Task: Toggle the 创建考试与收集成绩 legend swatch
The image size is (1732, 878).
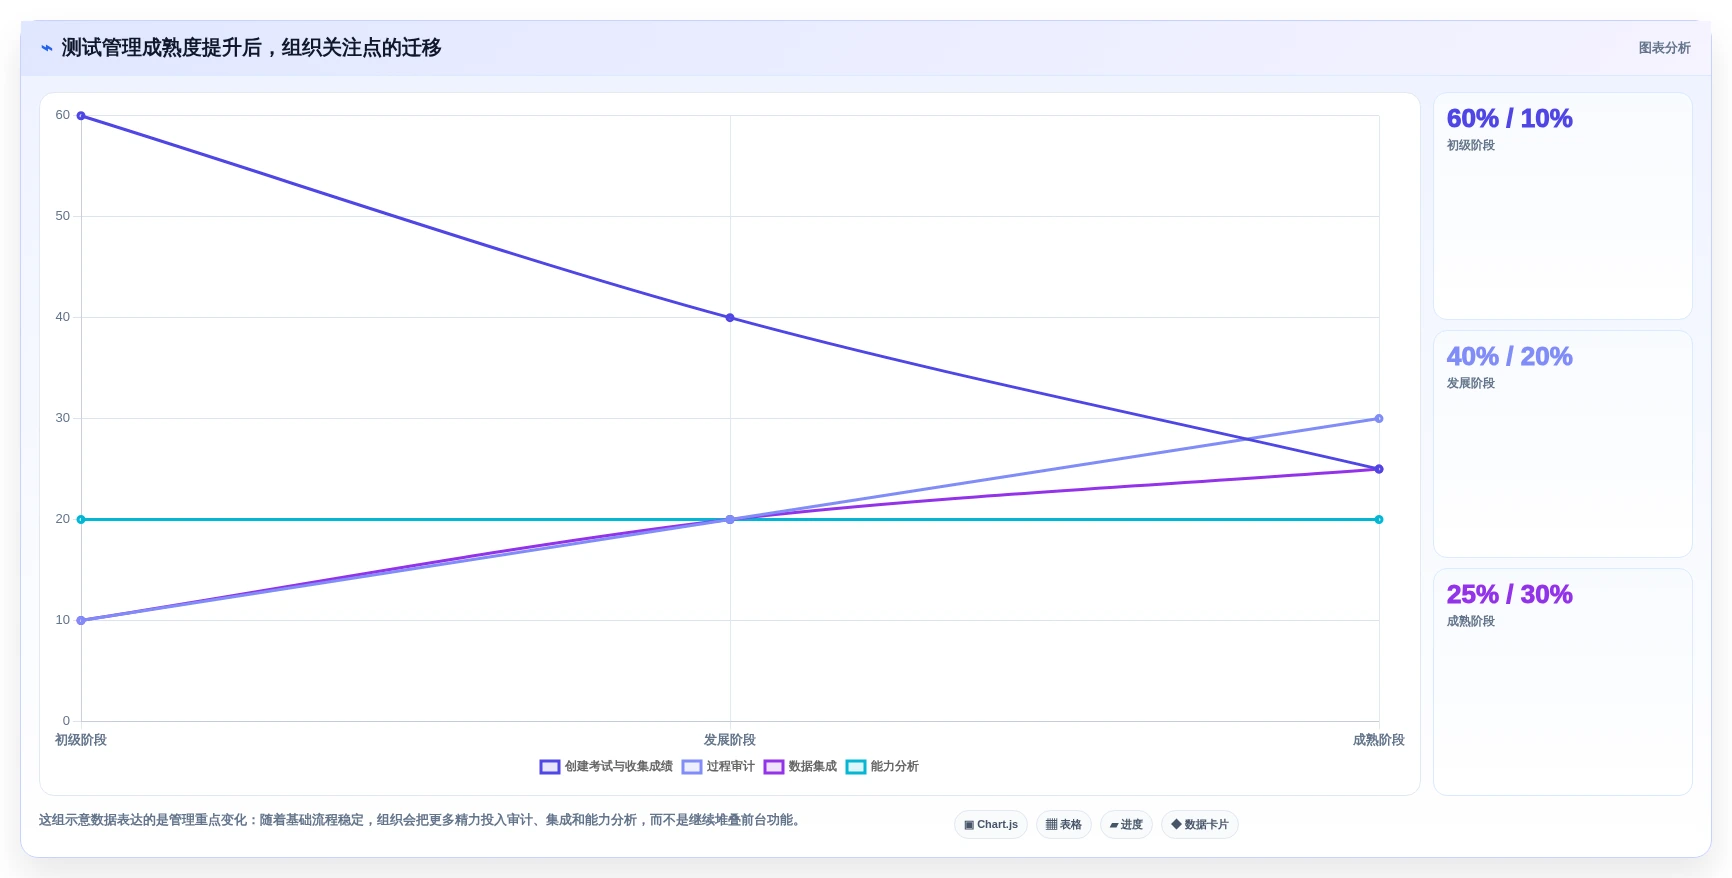Action: [x=550, y=767]
